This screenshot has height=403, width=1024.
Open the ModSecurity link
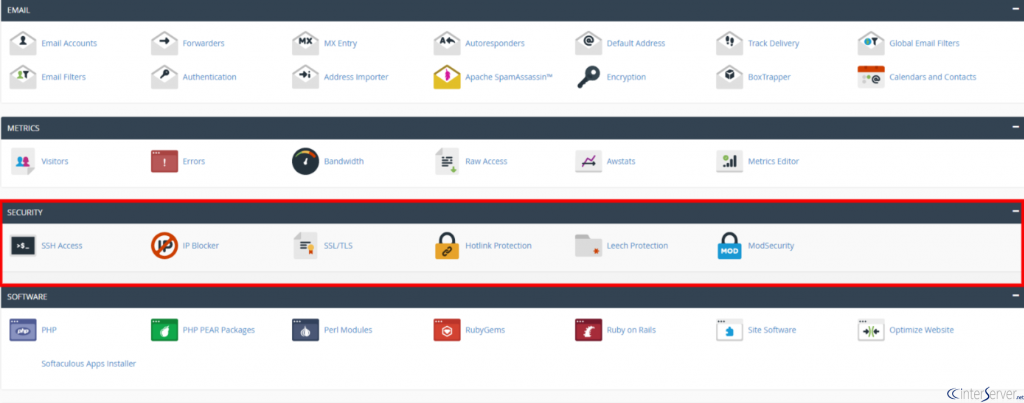pos(771,246)
